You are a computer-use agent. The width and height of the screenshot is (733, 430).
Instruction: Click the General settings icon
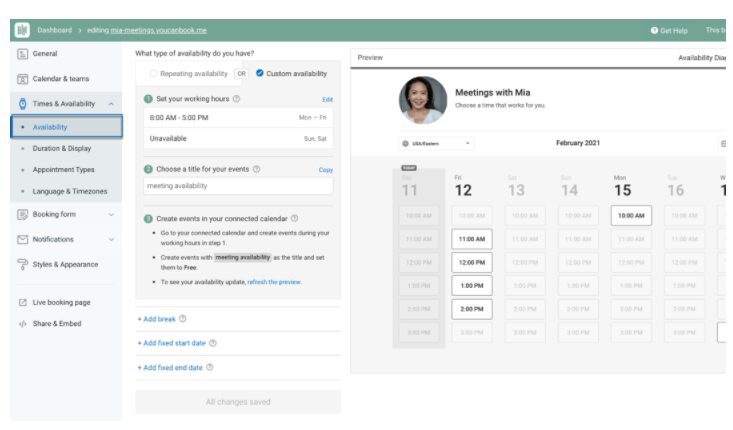point(22,54)
